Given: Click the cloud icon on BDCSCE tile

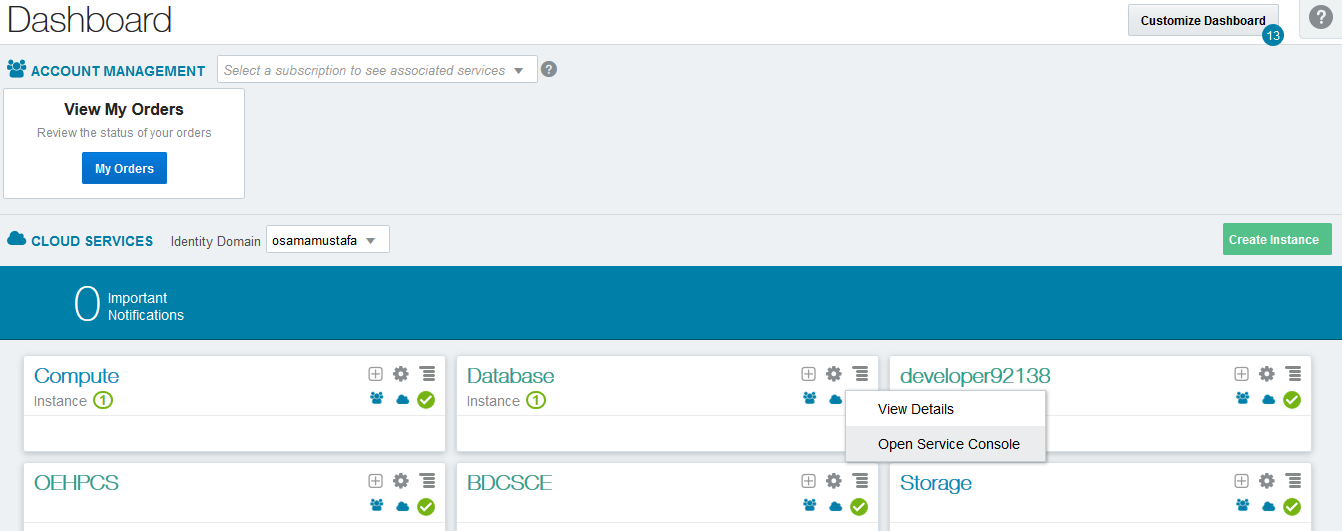Looking at the screenshot, I should 835,506.
